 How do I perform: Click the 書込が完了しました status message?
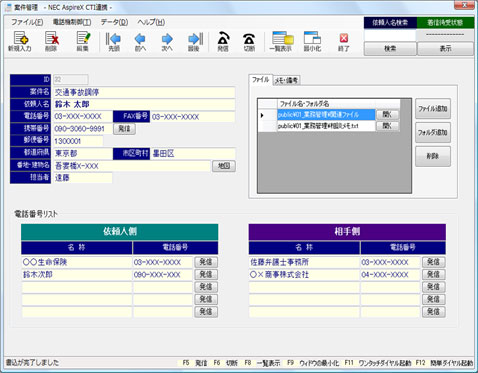[x=32, y=363]
